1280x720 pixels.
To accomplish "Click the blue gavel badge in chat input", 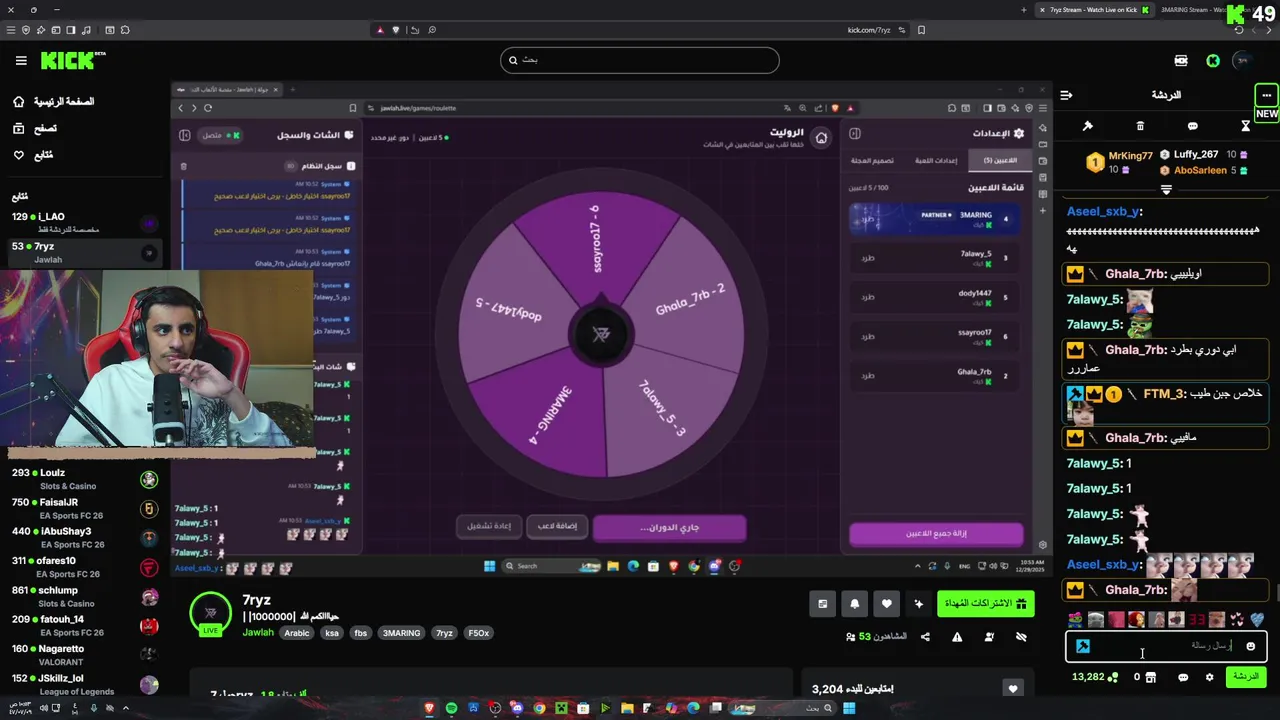I will (1082, 646).
